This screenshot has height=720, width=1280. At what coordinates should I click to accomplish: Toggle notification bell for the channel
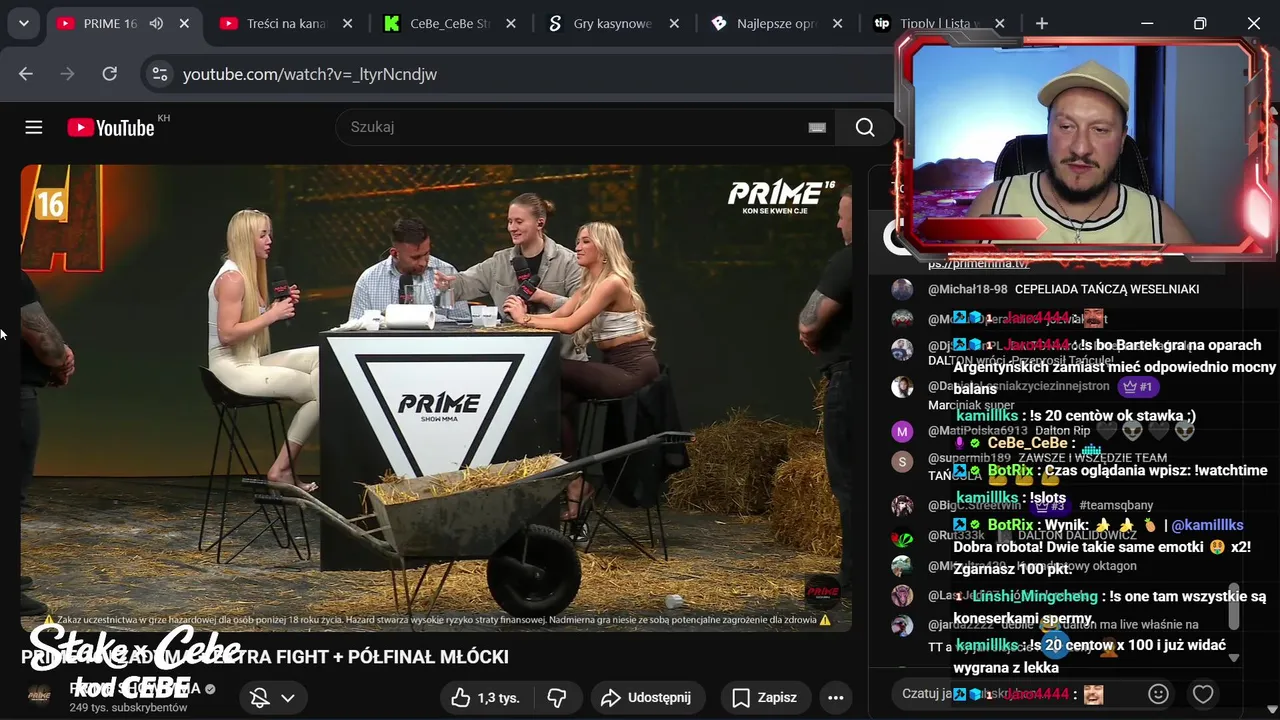click(x=260, y=698)
